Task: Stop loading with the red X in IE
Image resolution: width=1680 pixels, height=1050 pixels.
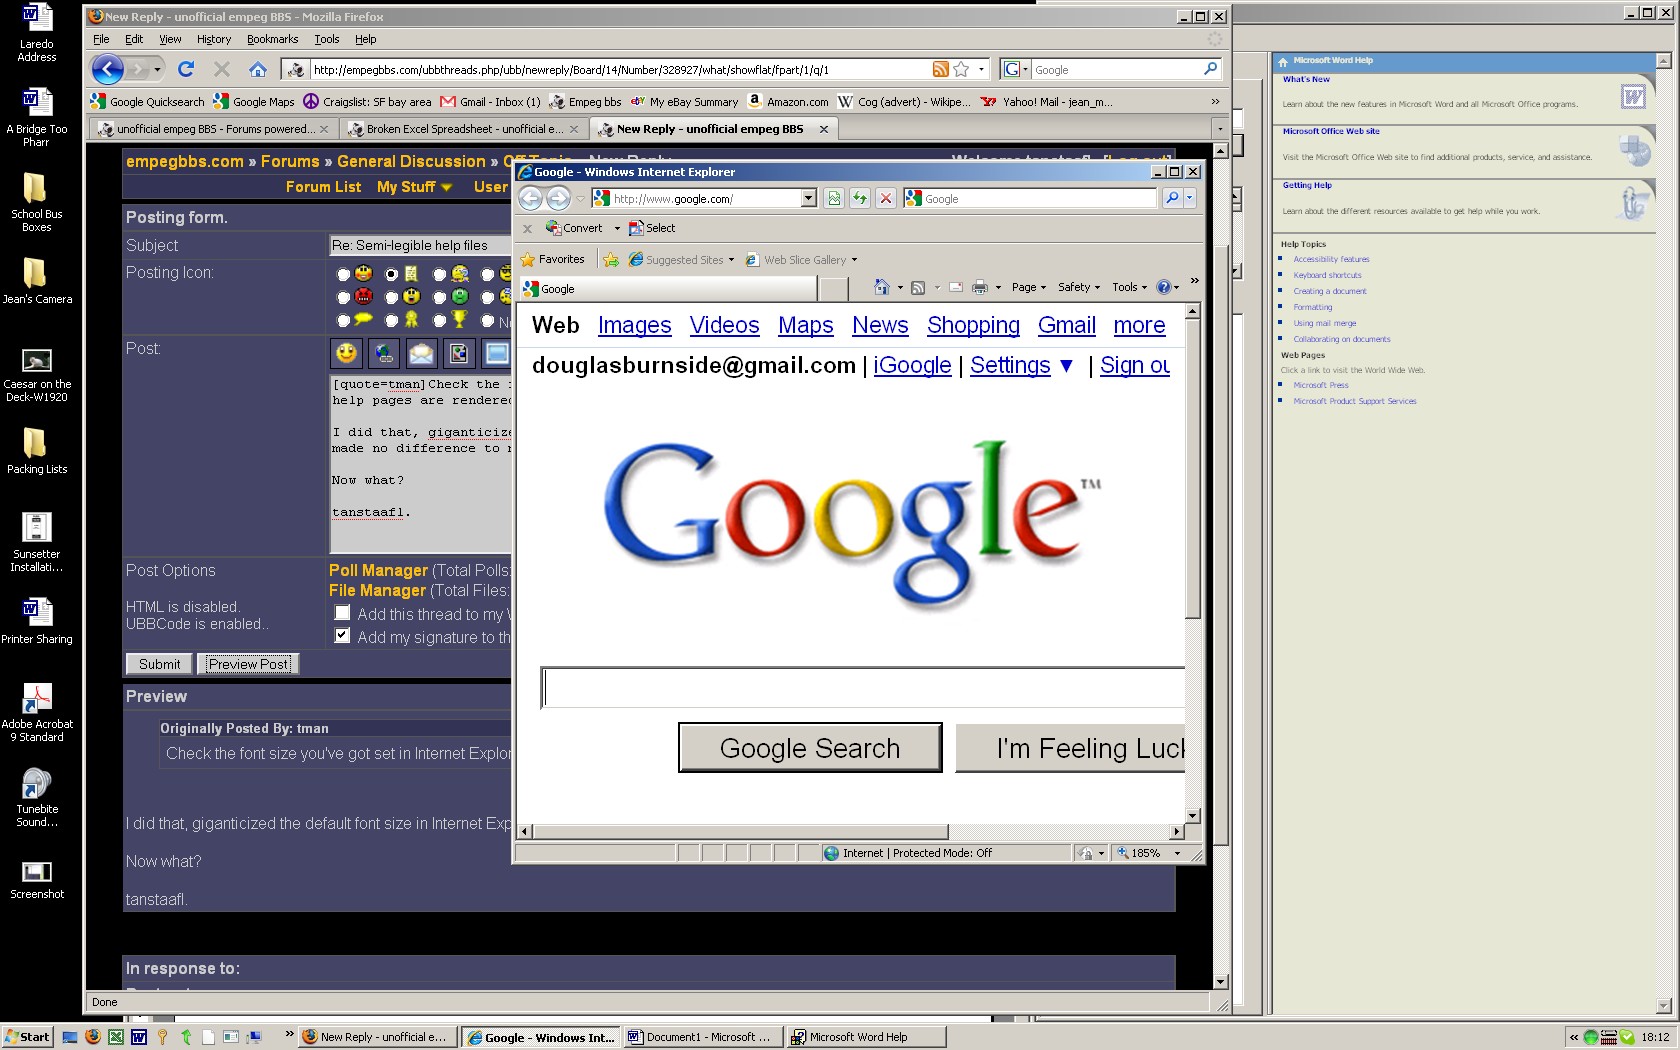Action: [x=886, y=198]
